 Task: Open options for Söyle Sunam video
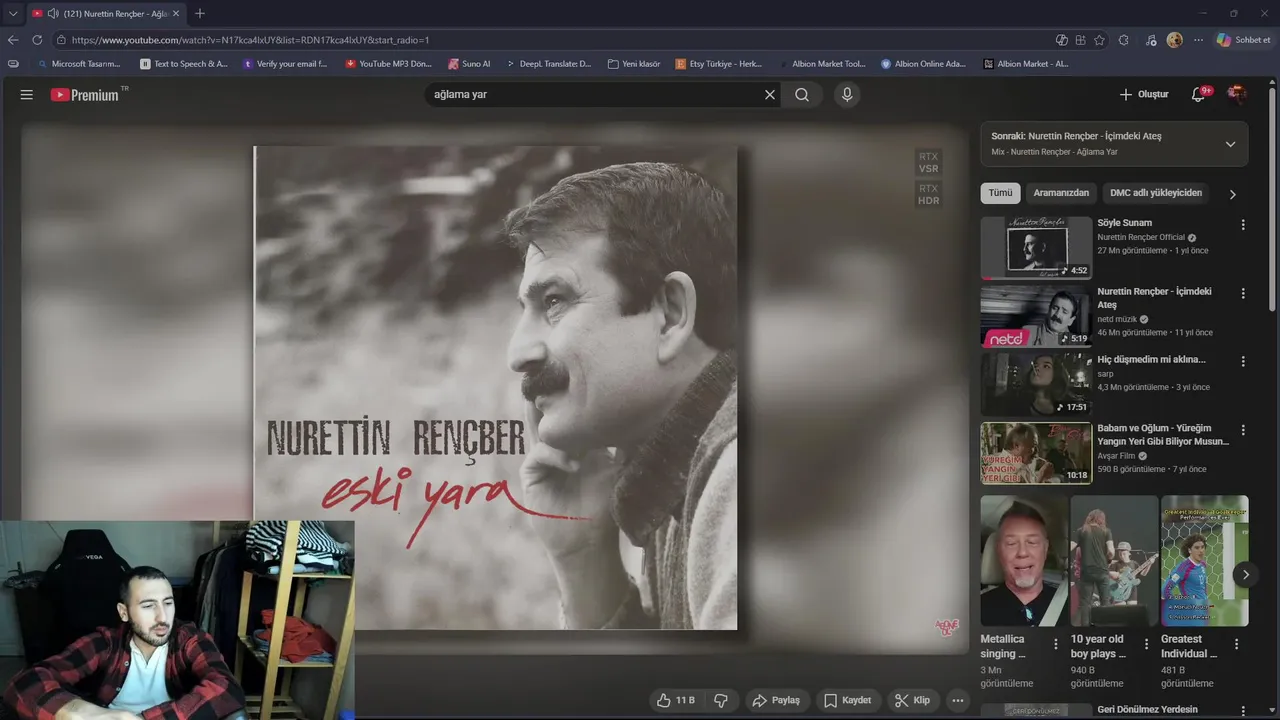tap(1243, 225)
